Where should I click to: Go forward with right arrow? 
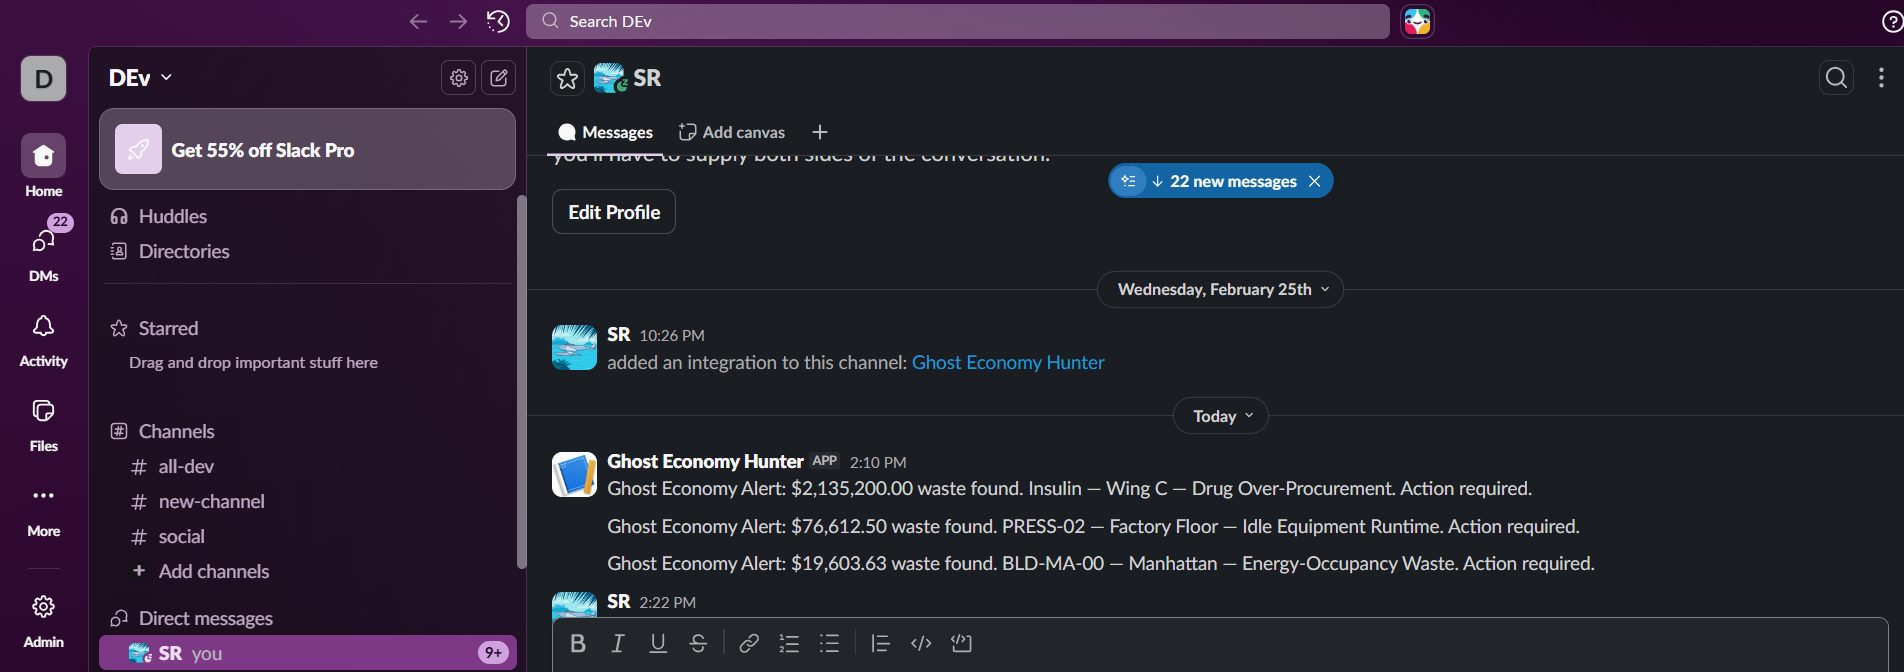tap(458, 21)
